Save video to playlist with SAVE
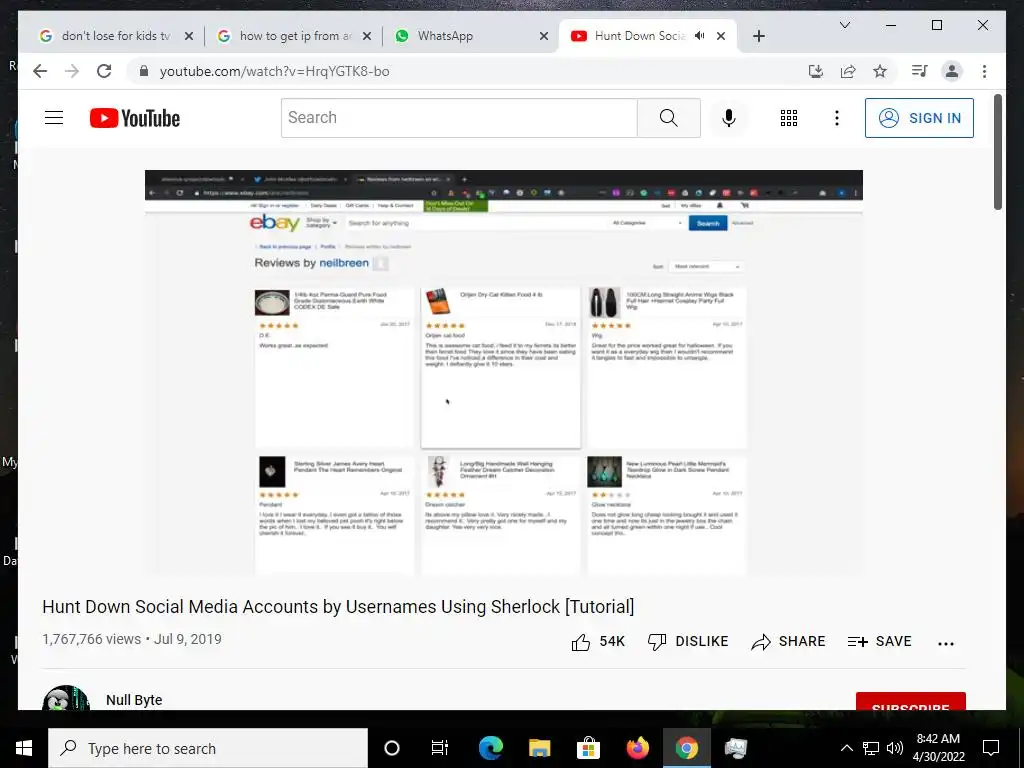The width and height of the screenshot is (1024, 768). pyautogui.click(x=879, y=641)
